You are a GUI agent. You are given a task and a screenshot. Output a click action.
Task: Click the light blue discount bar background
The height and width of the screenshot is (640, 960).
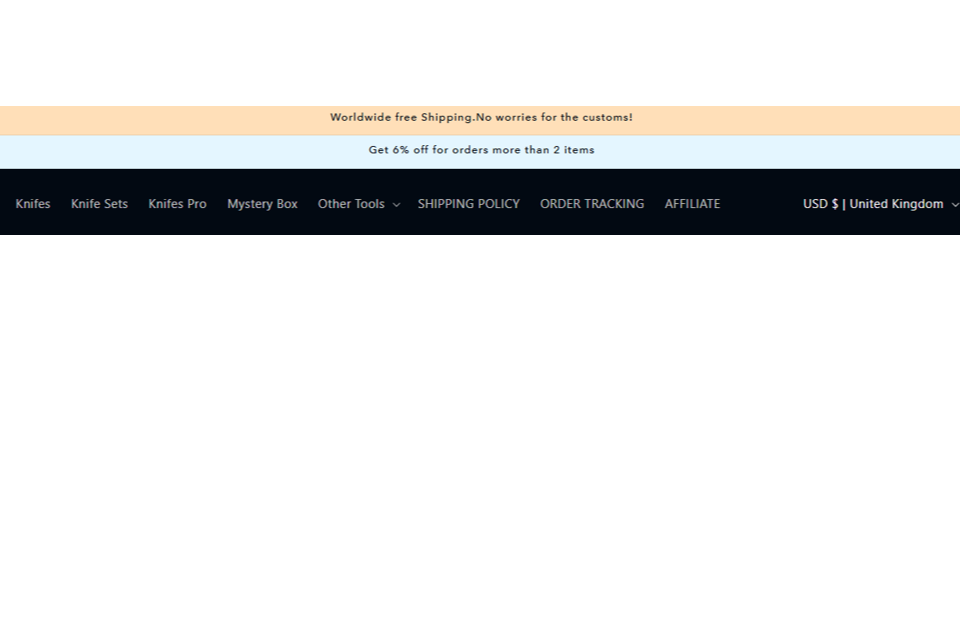pos(150,152)
